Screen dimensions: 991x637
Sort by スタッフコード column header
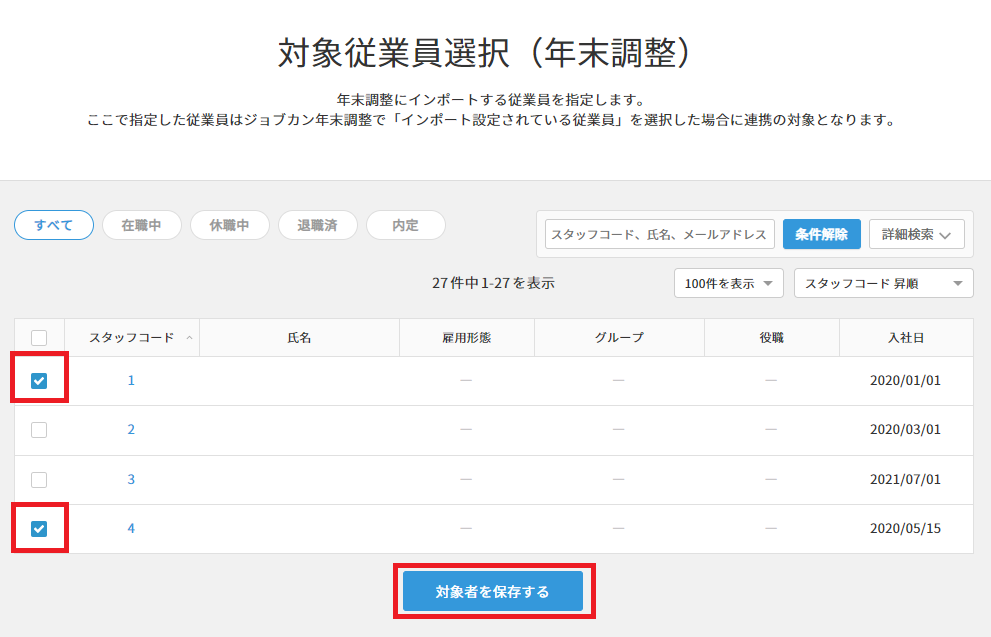point(131,337)
